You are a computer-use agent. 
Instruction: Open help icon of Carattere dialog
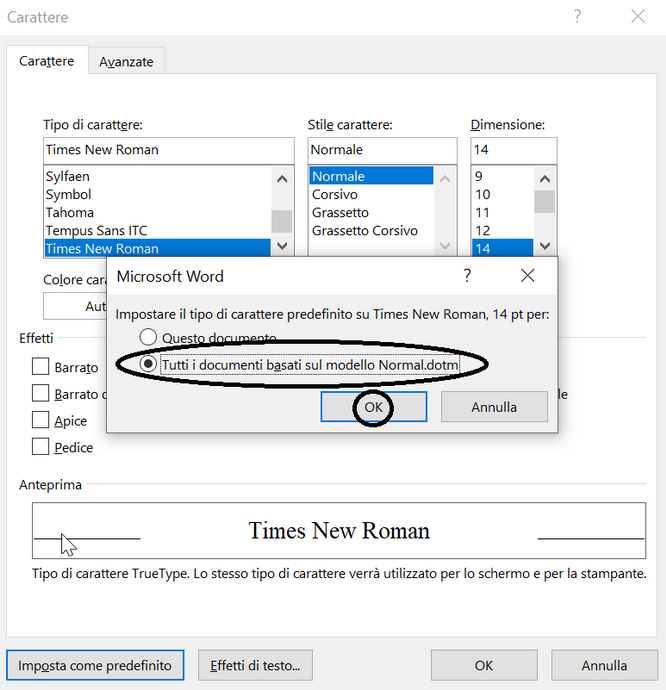577,17
